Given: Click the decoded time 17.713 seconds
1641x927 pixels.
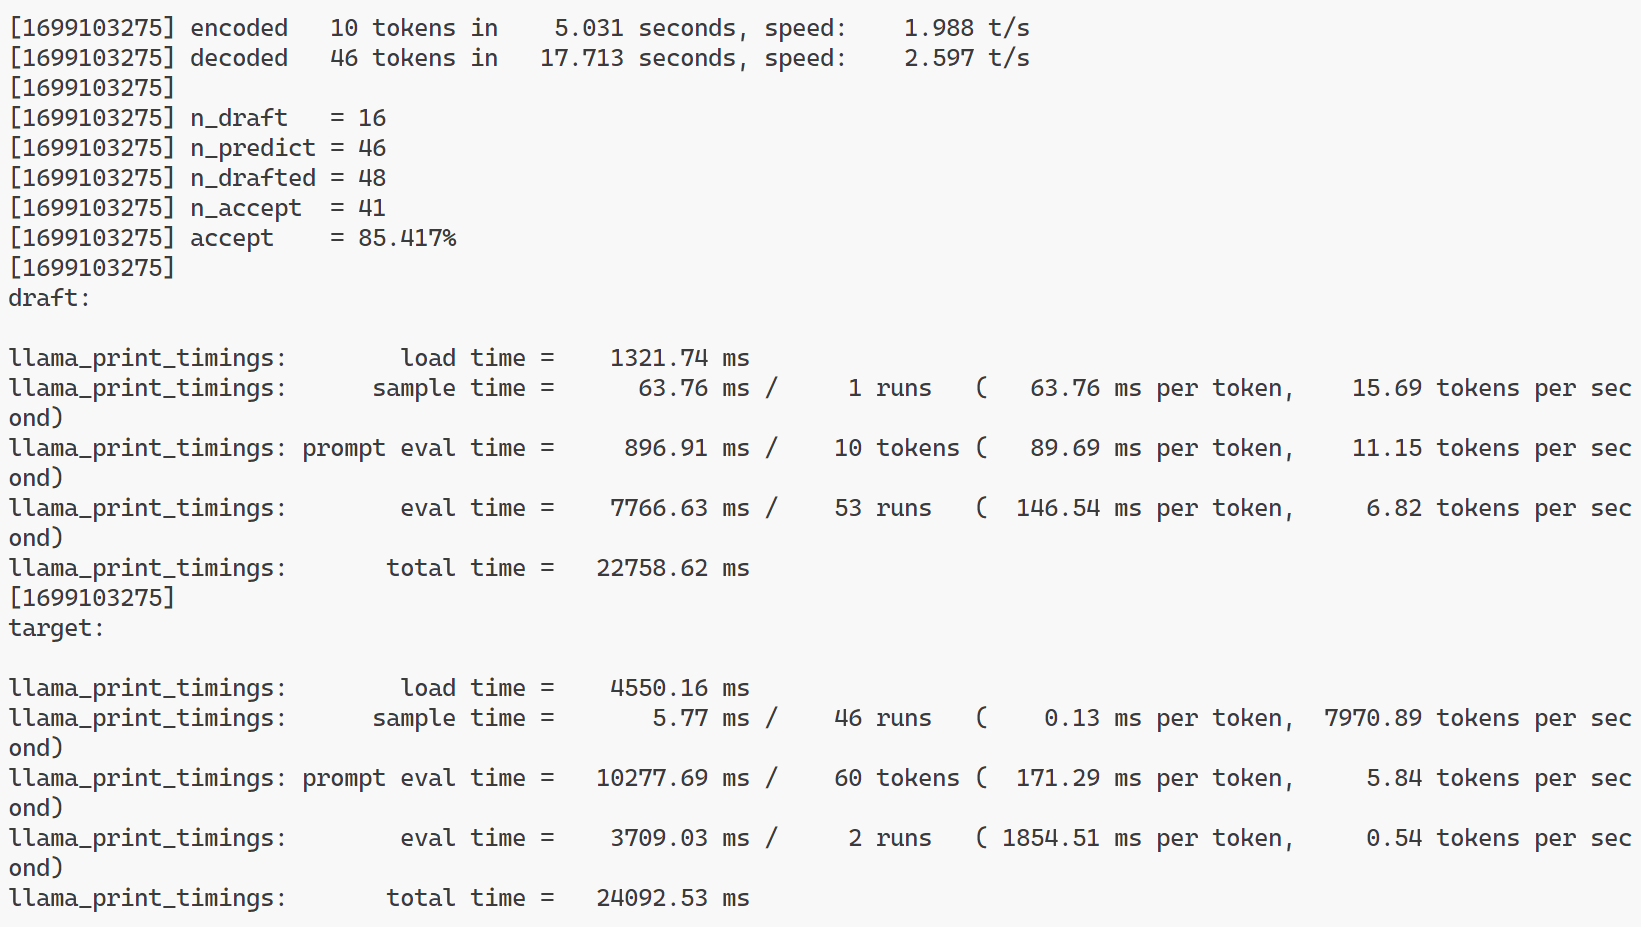Looking at the screenshot, I should 581,58.
